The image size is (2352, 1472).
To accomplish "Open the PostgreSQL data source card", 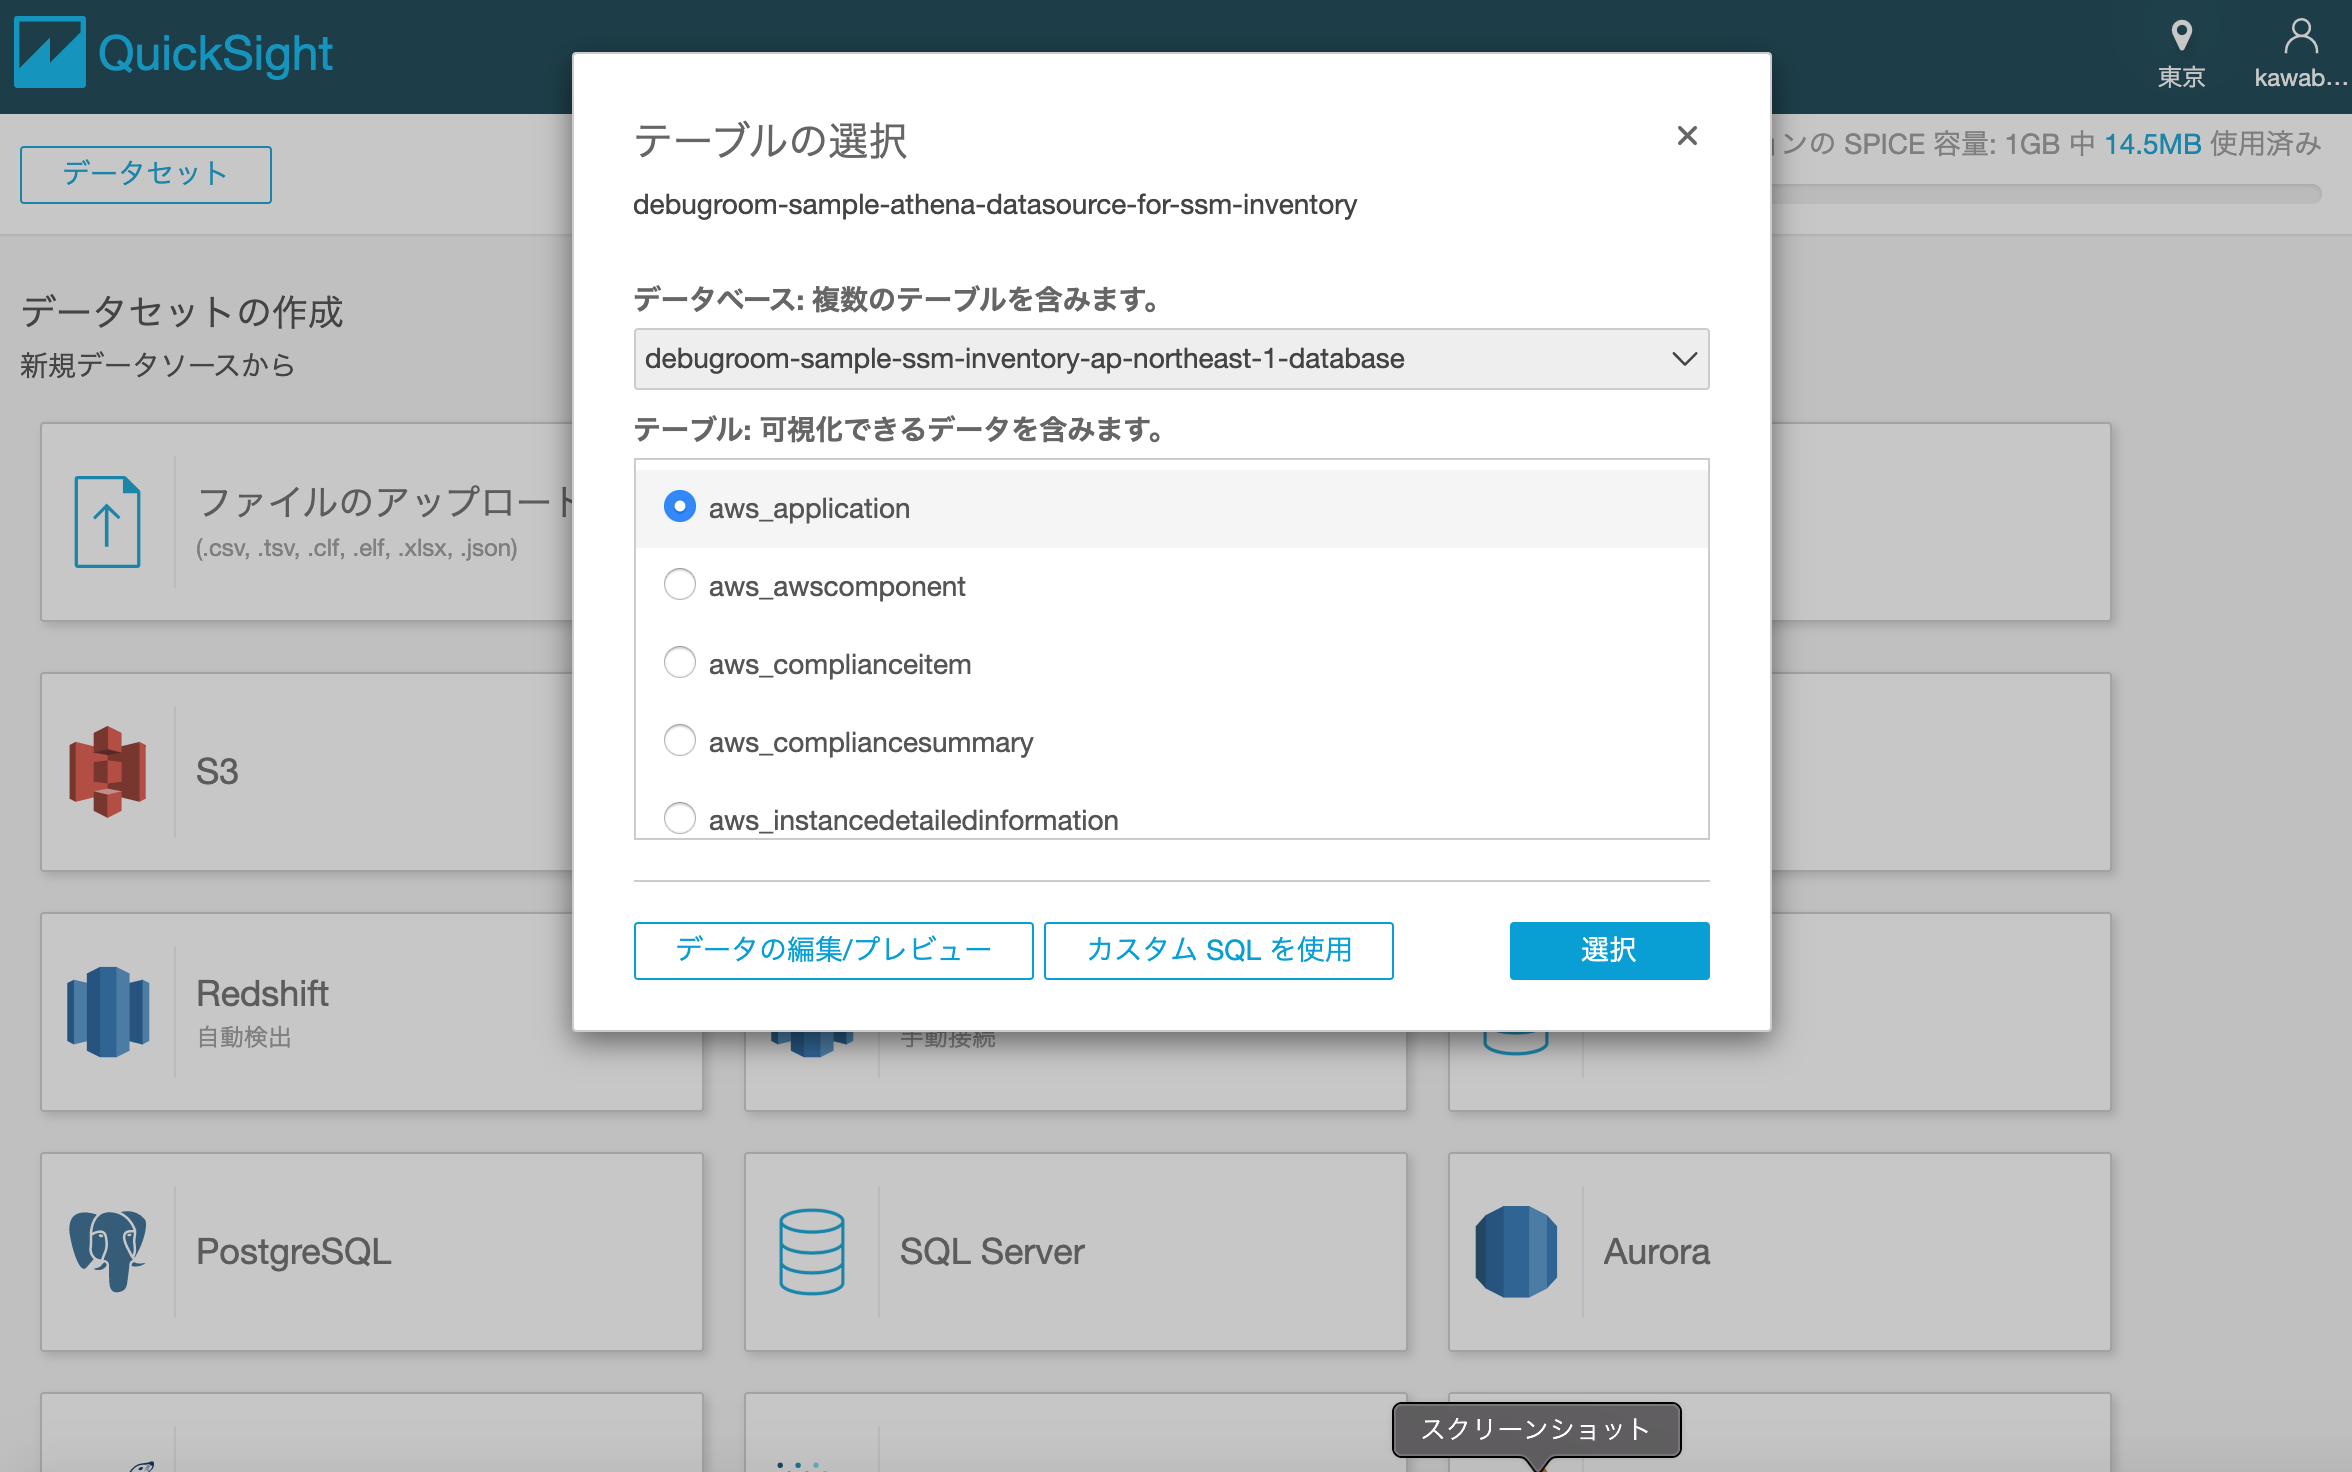I will [371, 1252].
